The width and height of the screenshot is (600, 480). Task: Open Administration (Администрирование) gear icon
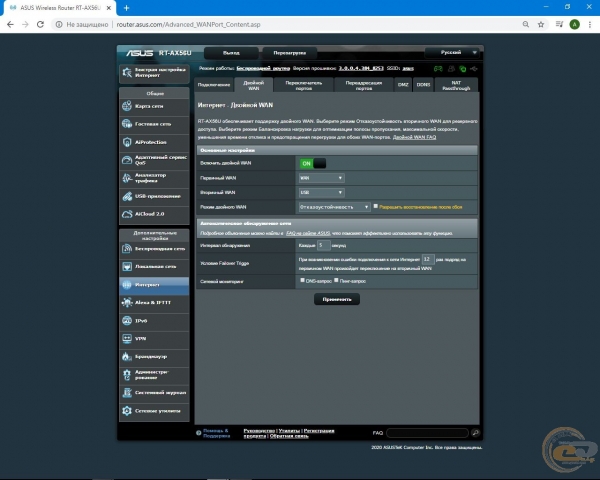127,375
